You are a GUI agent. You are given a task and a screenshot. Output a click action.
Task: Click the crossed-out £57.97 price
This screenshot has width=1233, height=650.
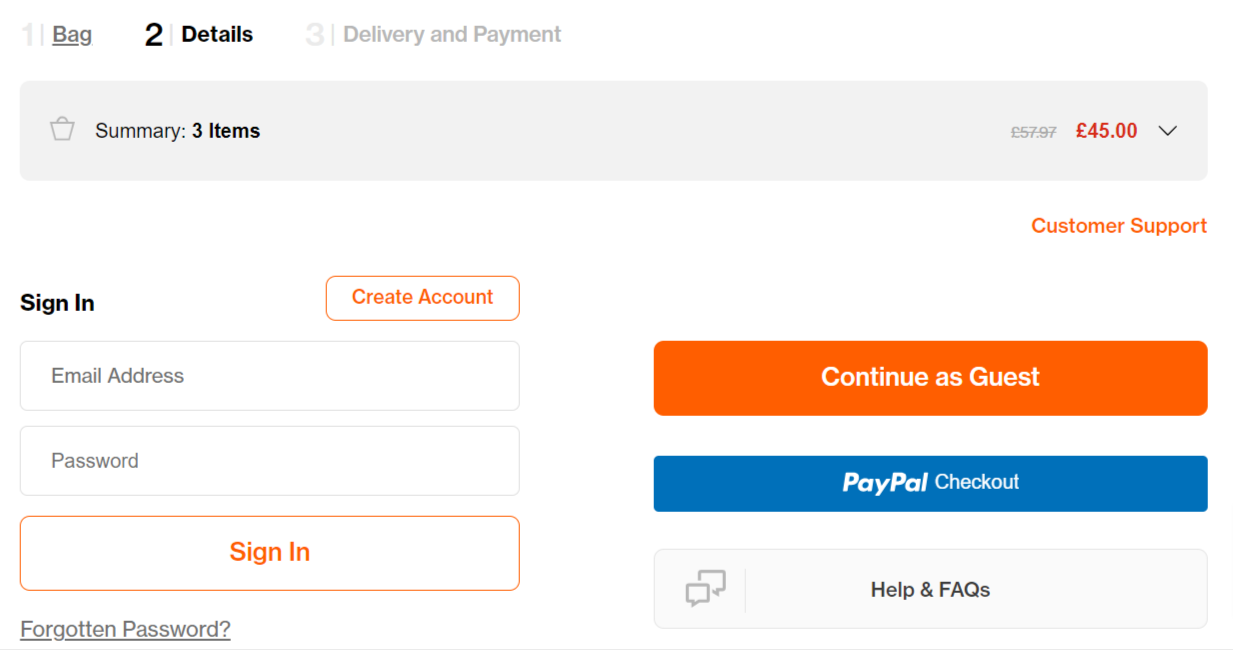1033,132
